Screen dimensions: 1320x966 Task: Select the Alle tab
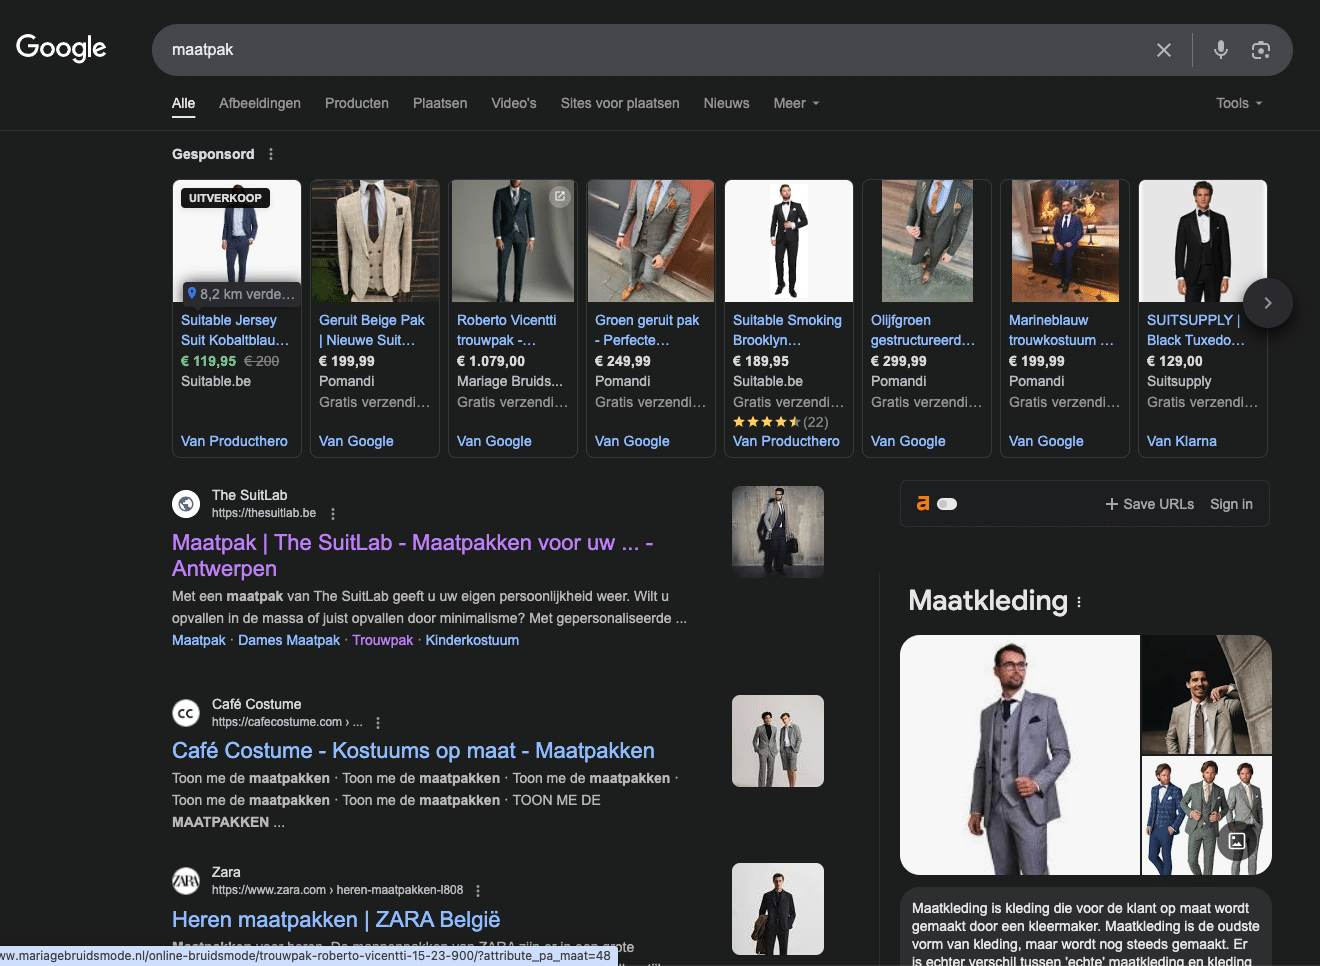coord(183,103)
